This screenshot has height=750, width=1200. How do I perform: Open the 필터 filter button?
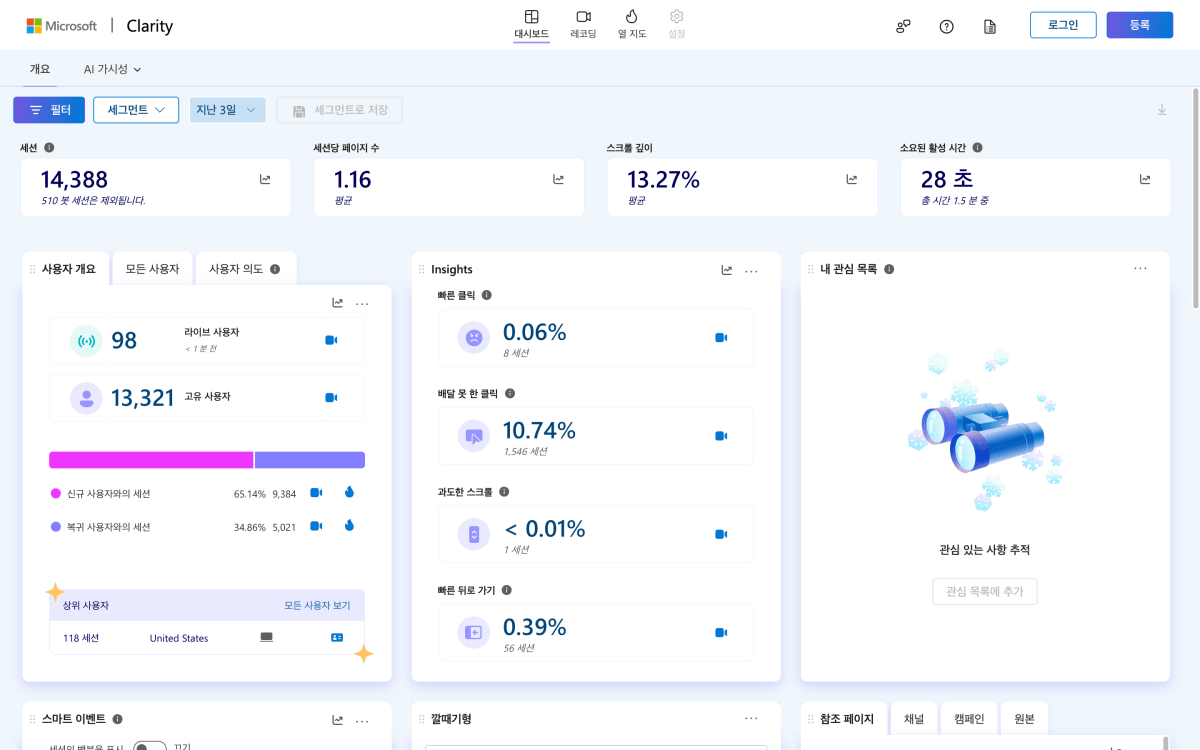(49, 110)
